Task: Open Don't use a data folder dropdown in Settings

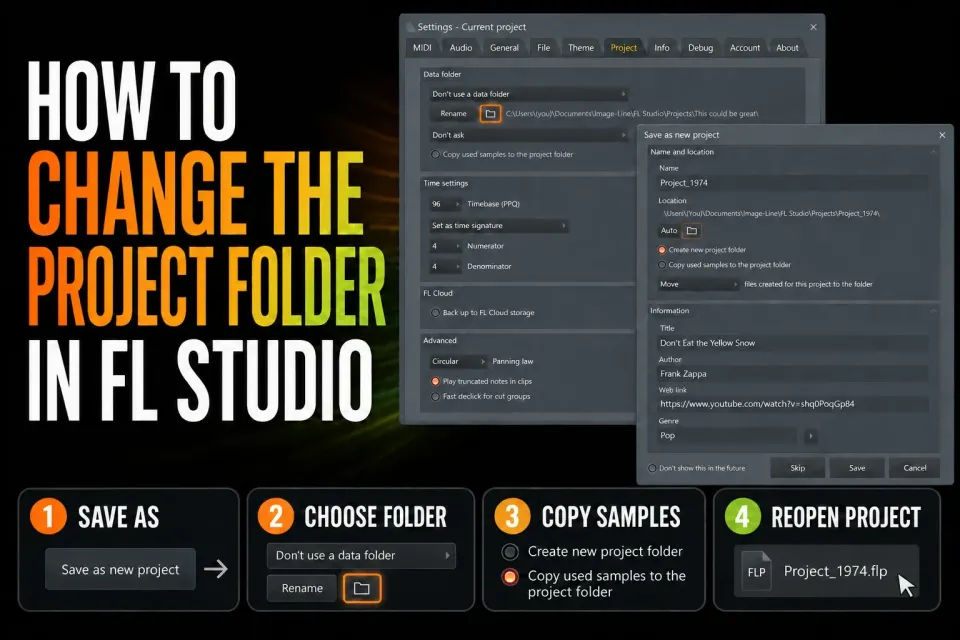Action: click(529, 94)
